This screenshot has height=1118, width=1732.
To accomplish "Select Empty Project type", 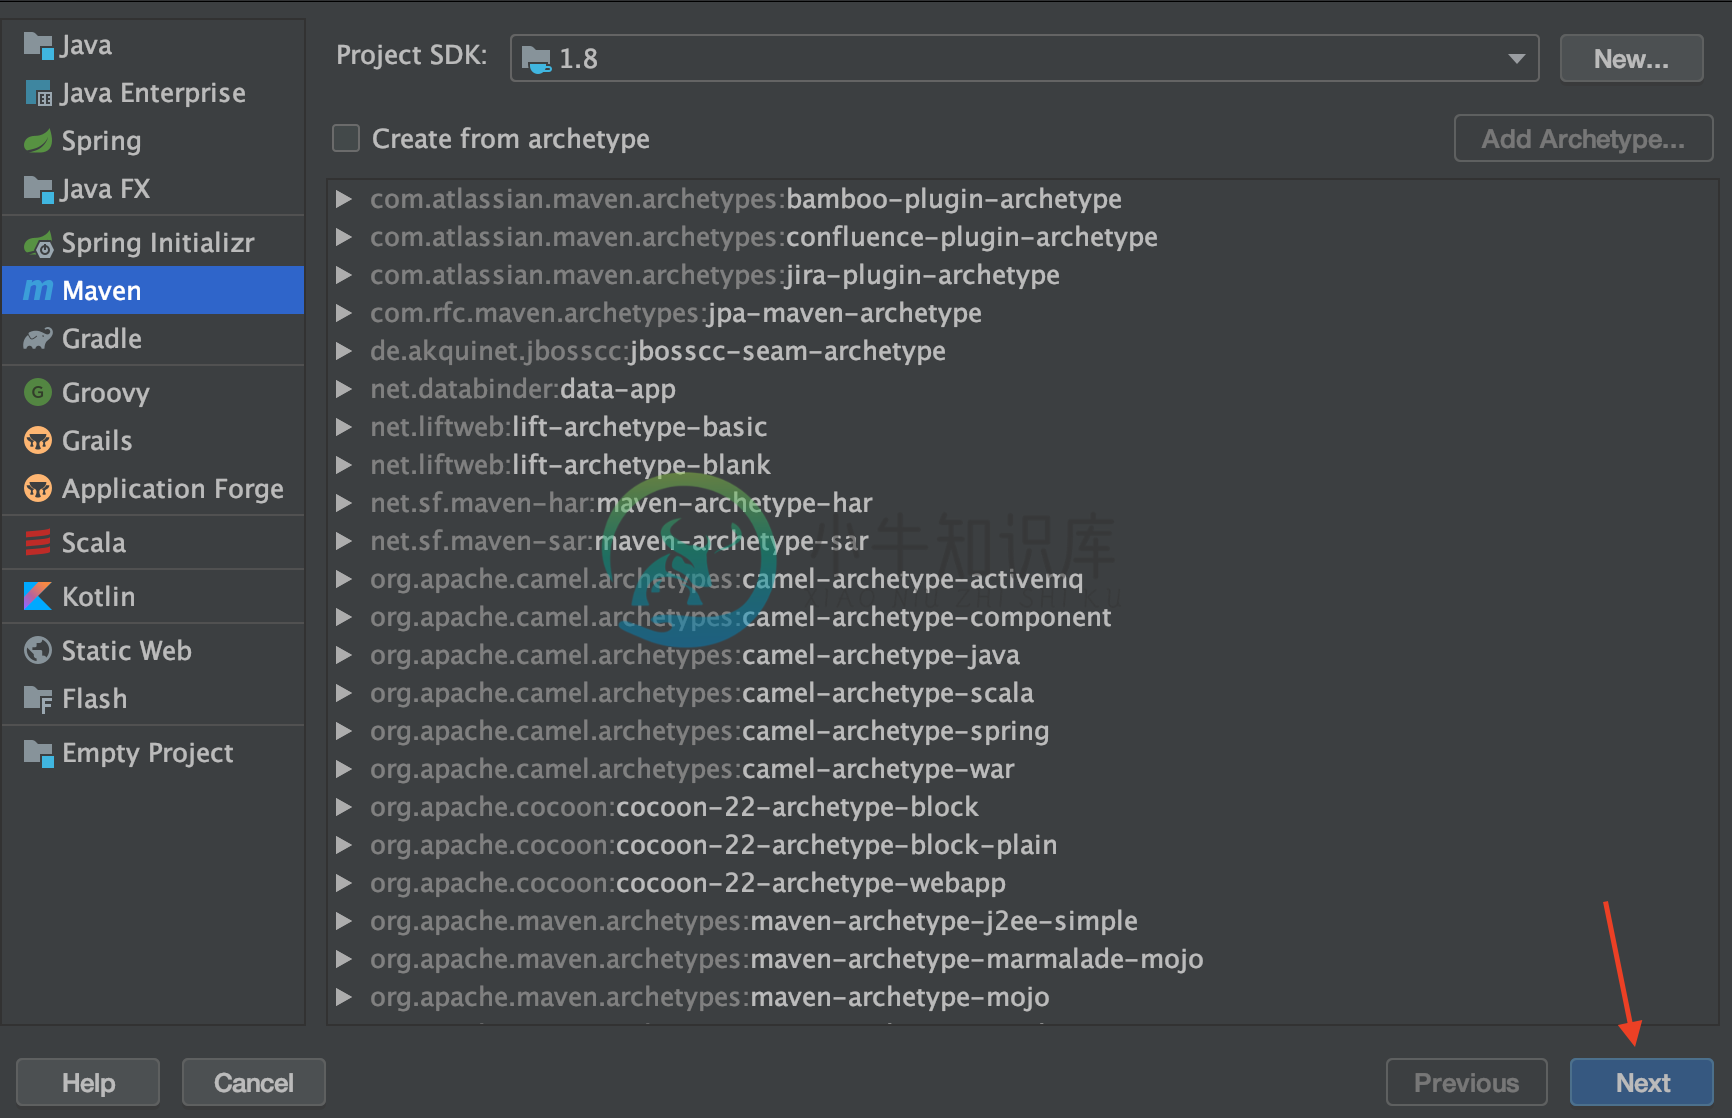I will point(153,752).
